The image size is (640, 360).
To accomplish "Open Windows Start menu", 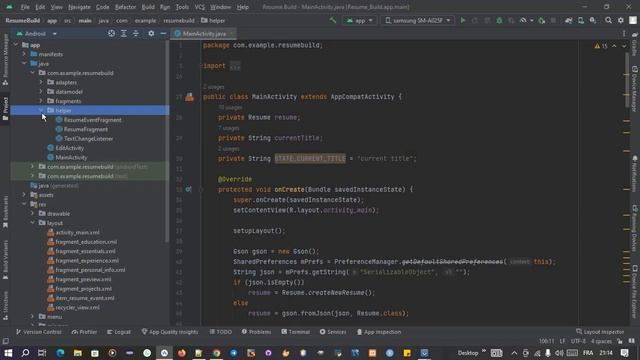I will click(x=8, y=353).
